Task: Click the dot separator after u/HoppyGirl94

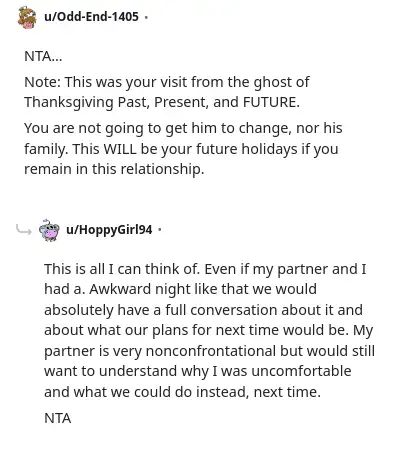Action: 160,230
